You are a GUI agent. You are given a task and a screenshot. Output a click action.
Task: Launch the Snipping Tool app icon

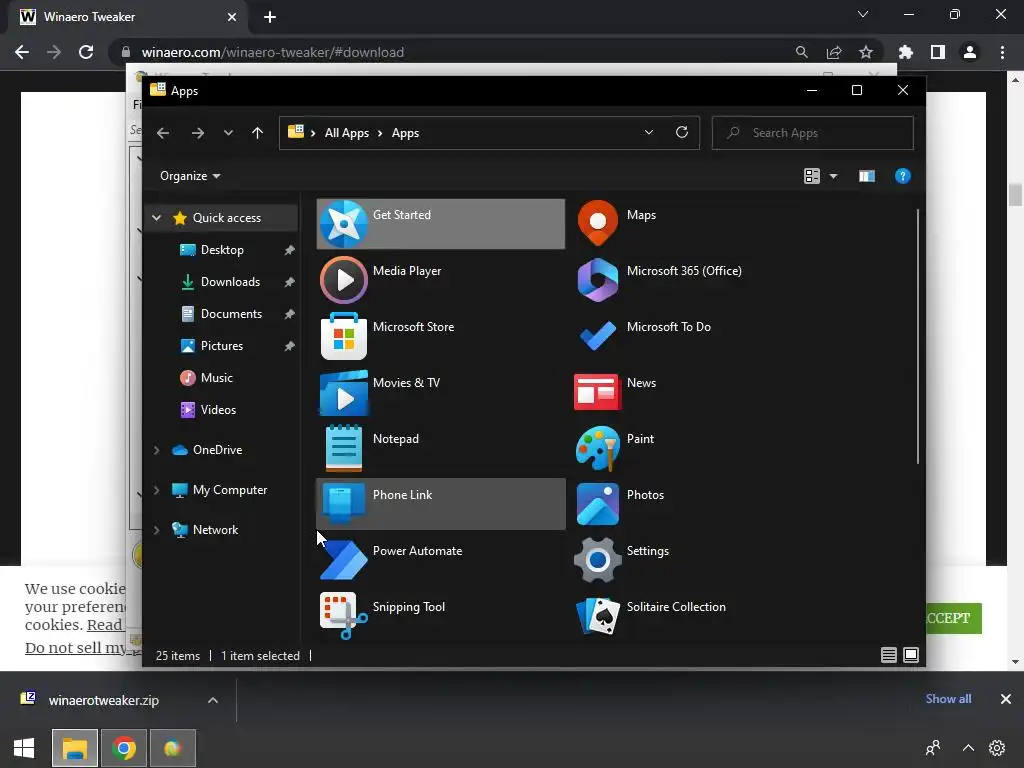(x=344, y=616)
